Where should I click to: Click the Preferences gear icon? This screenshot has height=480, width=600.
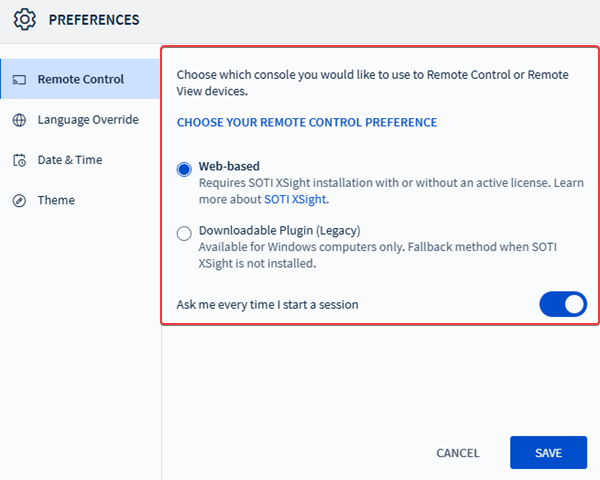25,19
